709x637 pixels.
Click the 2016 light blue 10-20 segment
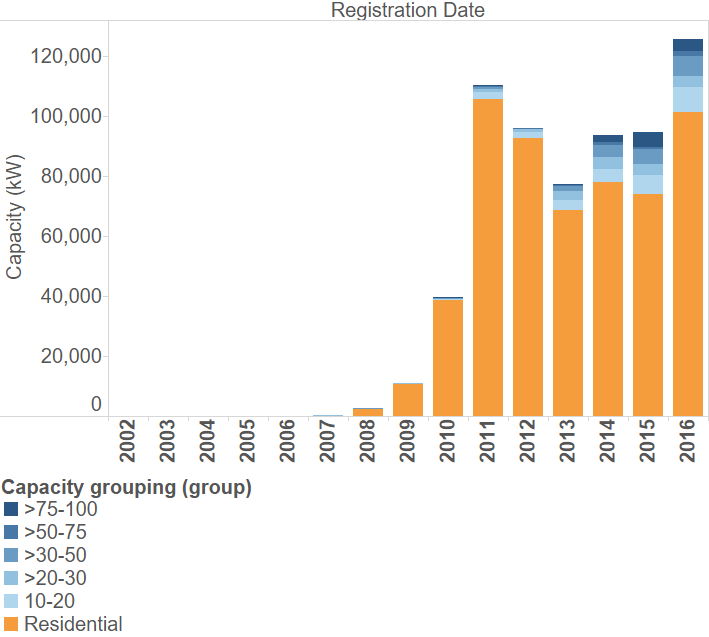[x=688, y=99]
